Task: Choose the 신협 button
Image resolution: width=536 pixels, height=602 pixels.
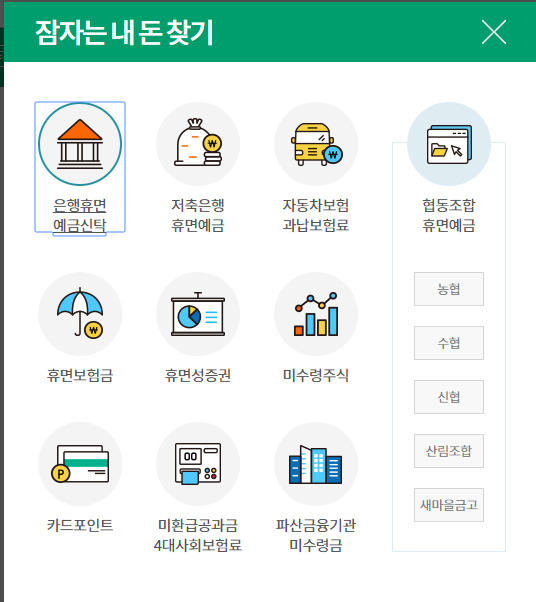Action: pyautogui.click(x=449, y=397)
